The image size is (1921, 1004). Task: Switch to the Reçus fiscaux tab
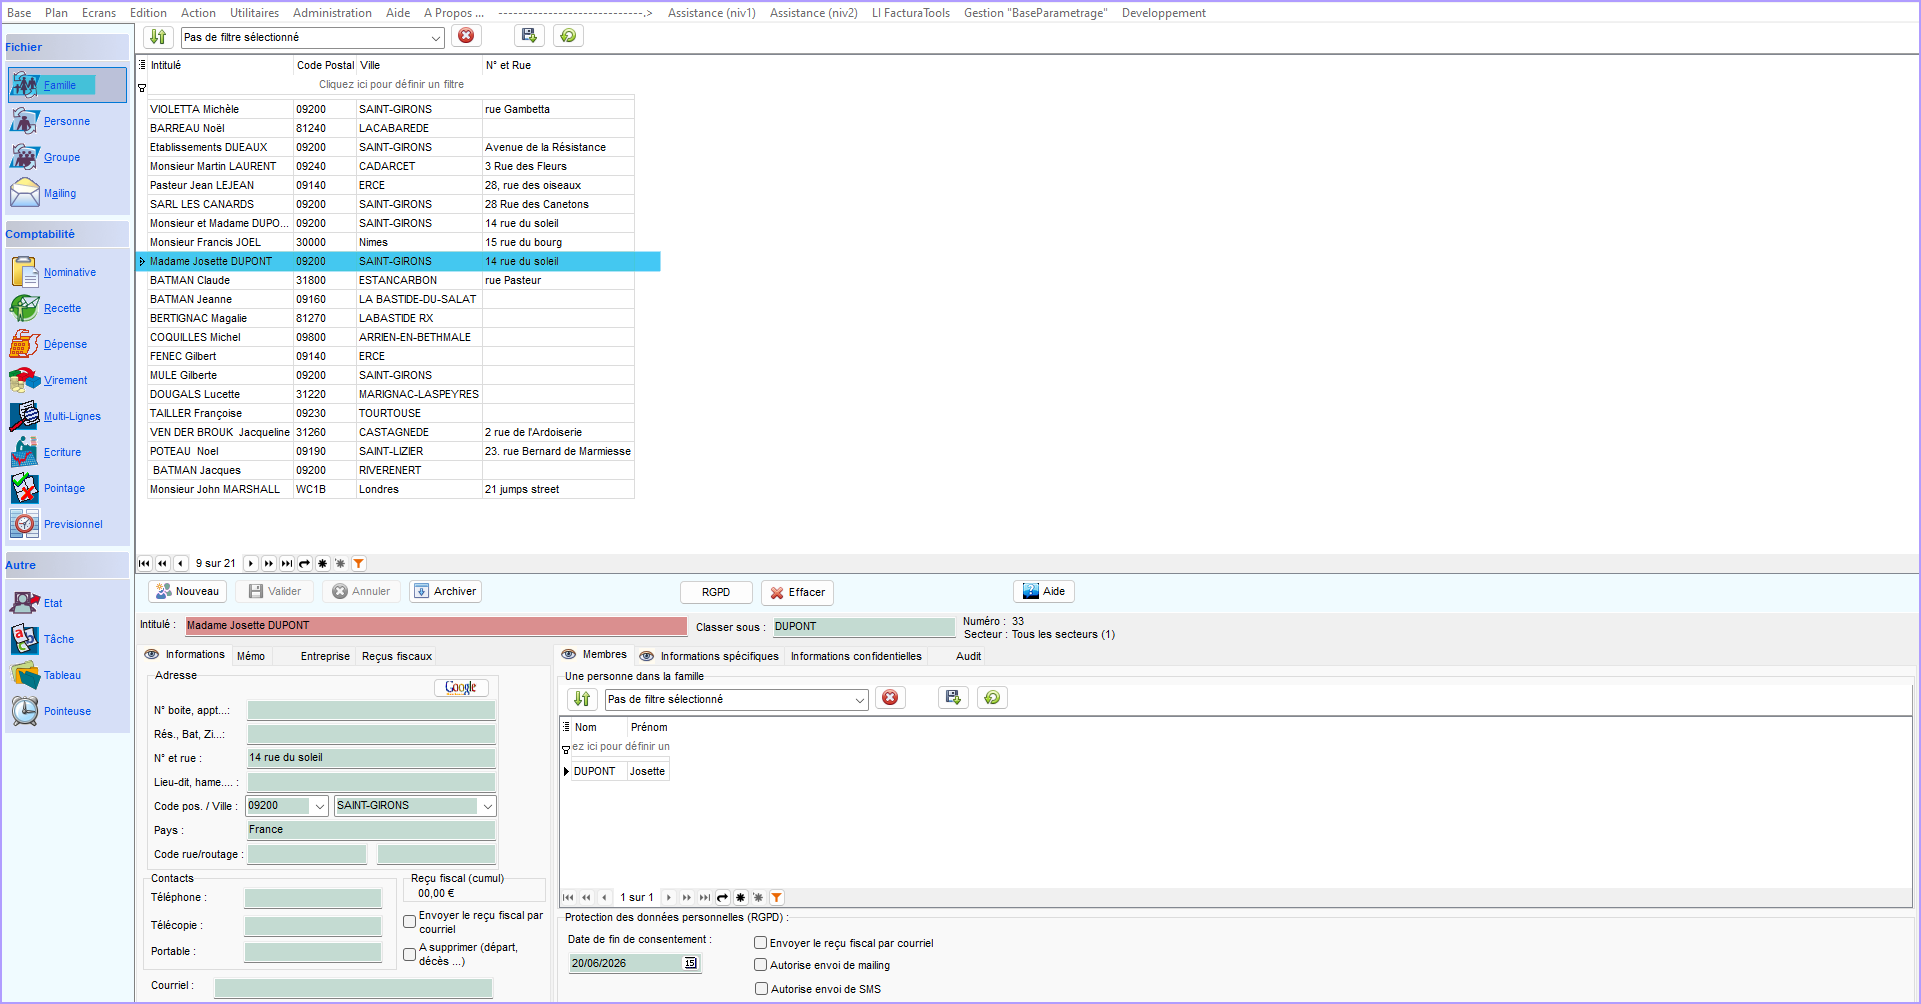pos(397,656)
